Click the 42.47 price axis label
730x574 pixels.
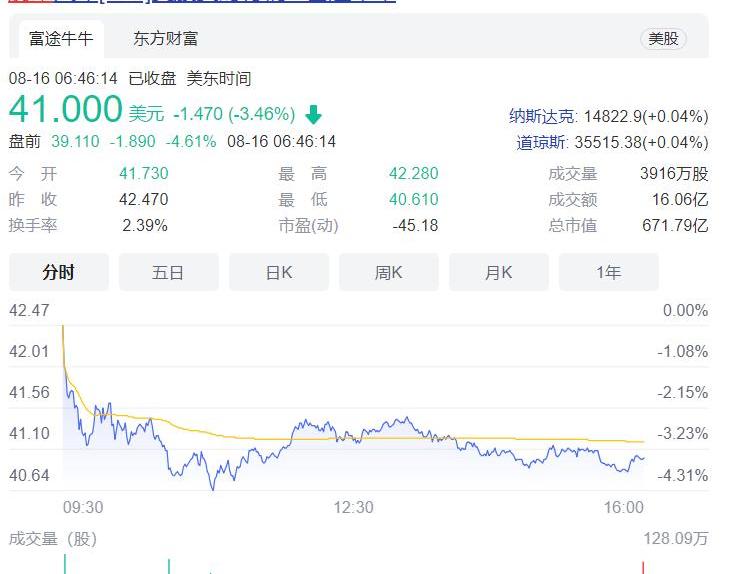point(29,310)
